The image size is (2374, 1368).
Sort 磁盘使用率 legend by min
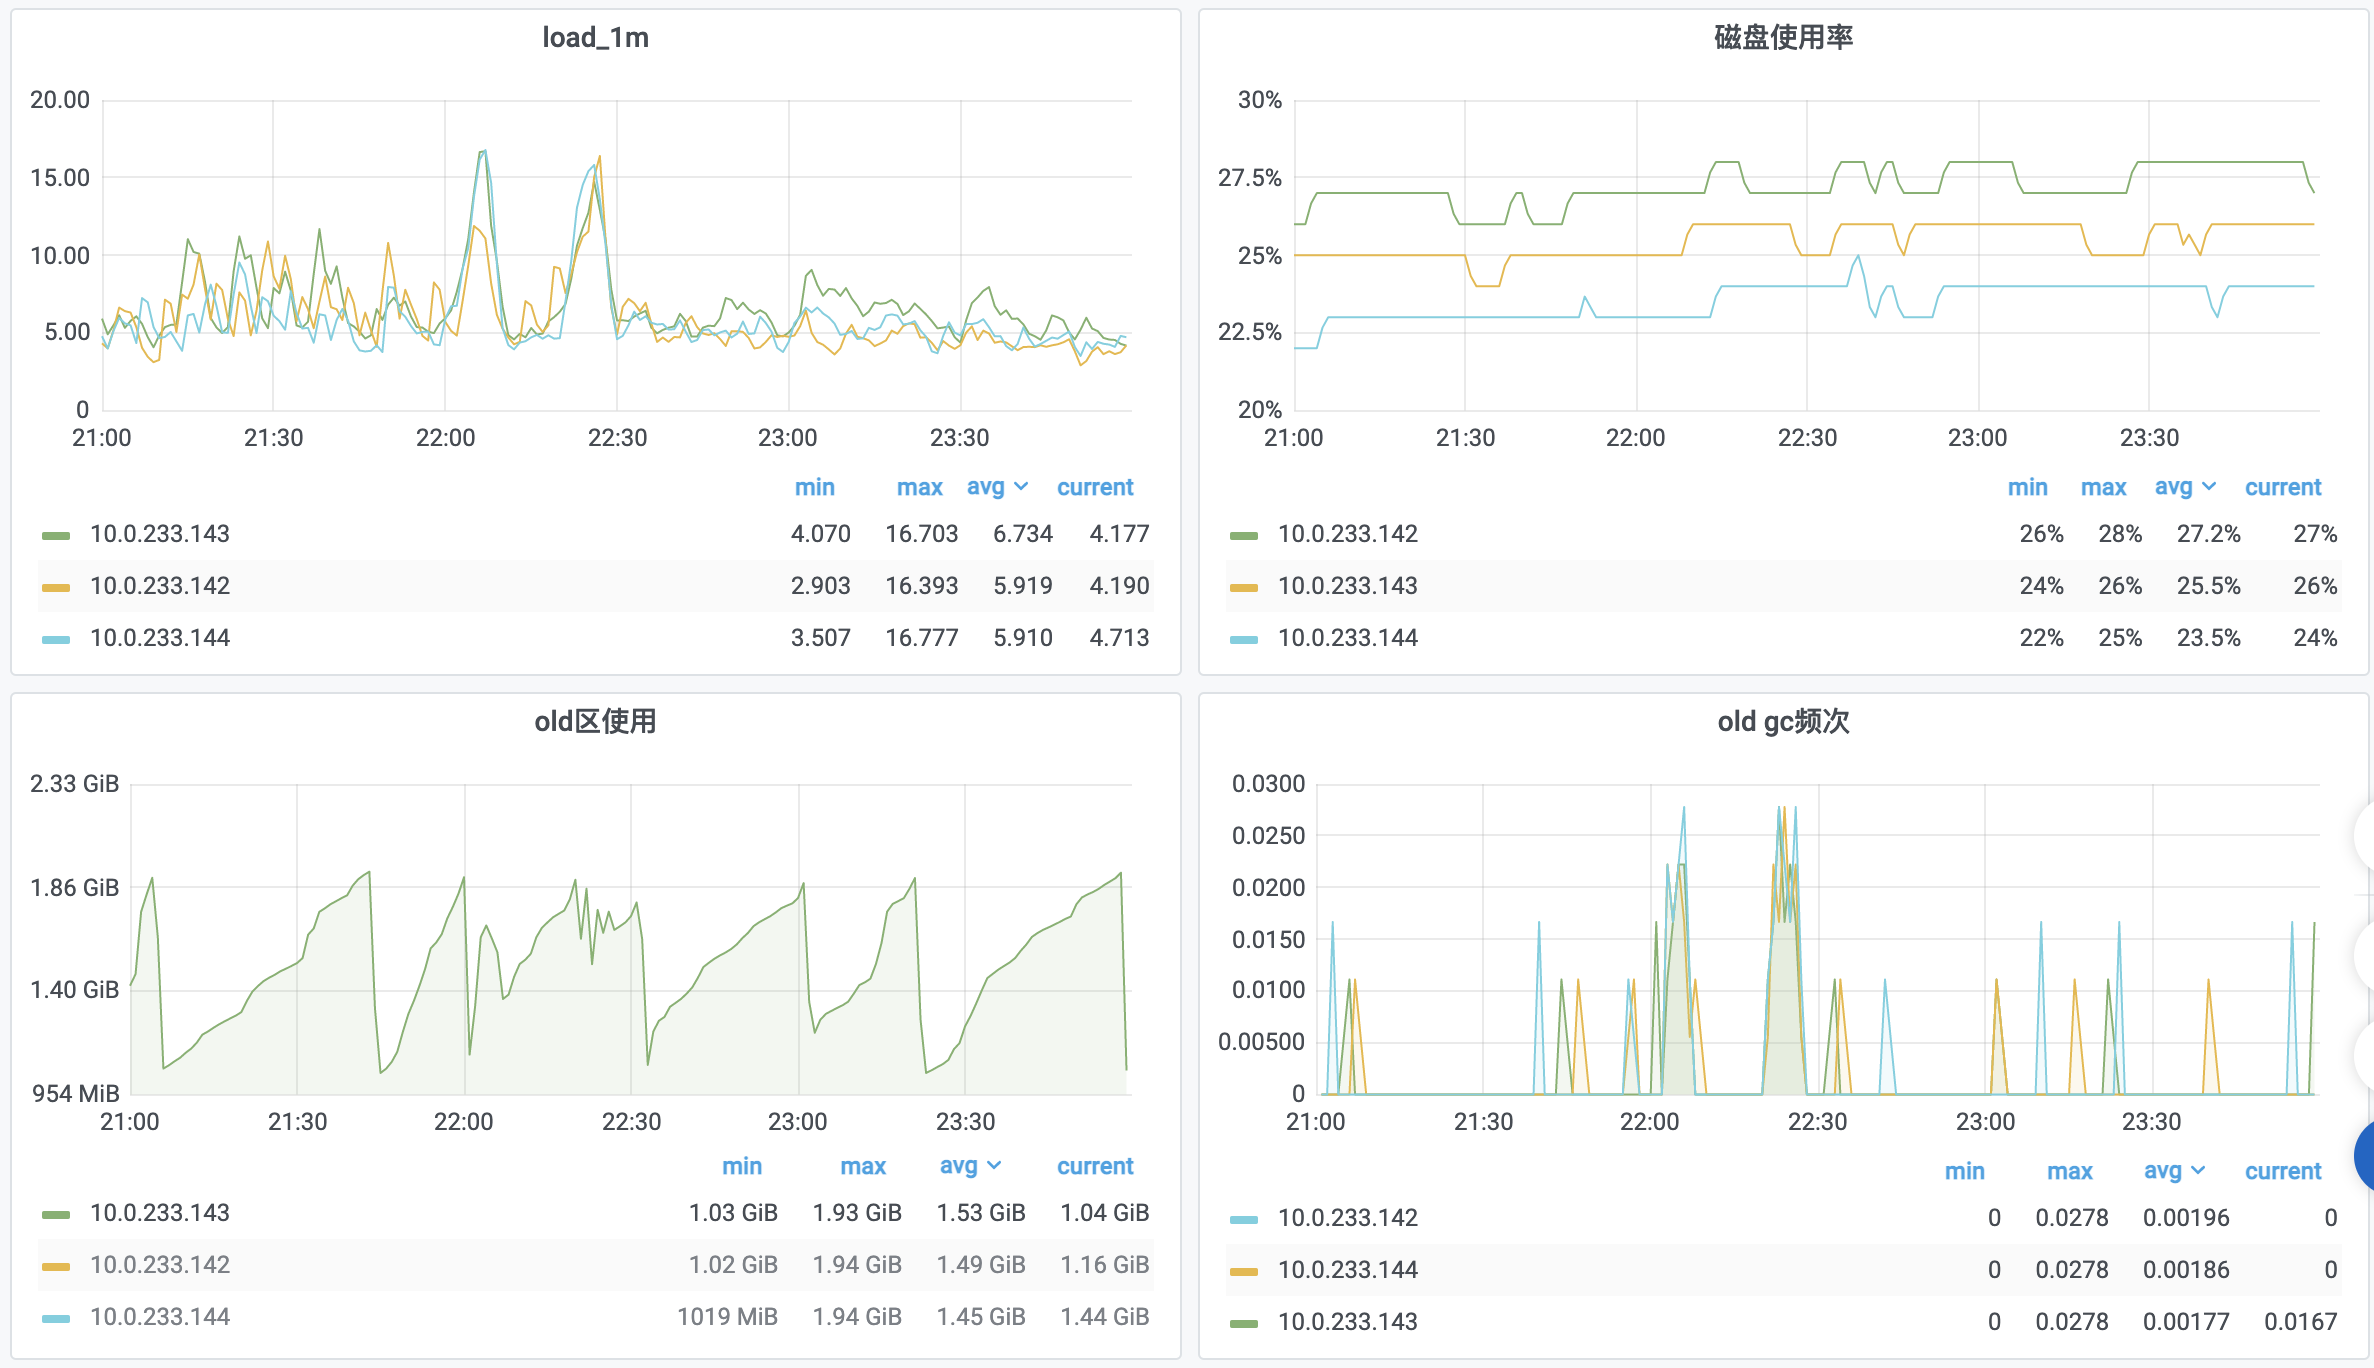(x=2027, y=487)
